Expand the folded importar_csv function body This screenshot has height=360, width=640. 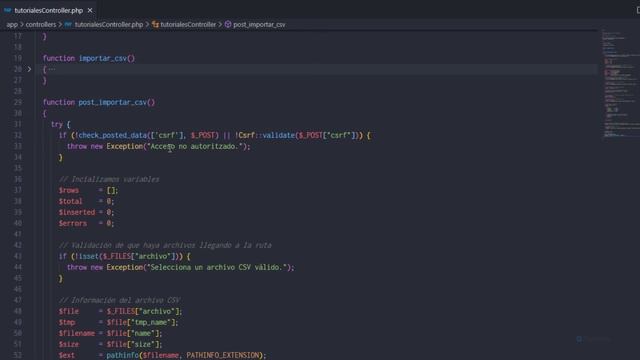[x=29, y=69]
